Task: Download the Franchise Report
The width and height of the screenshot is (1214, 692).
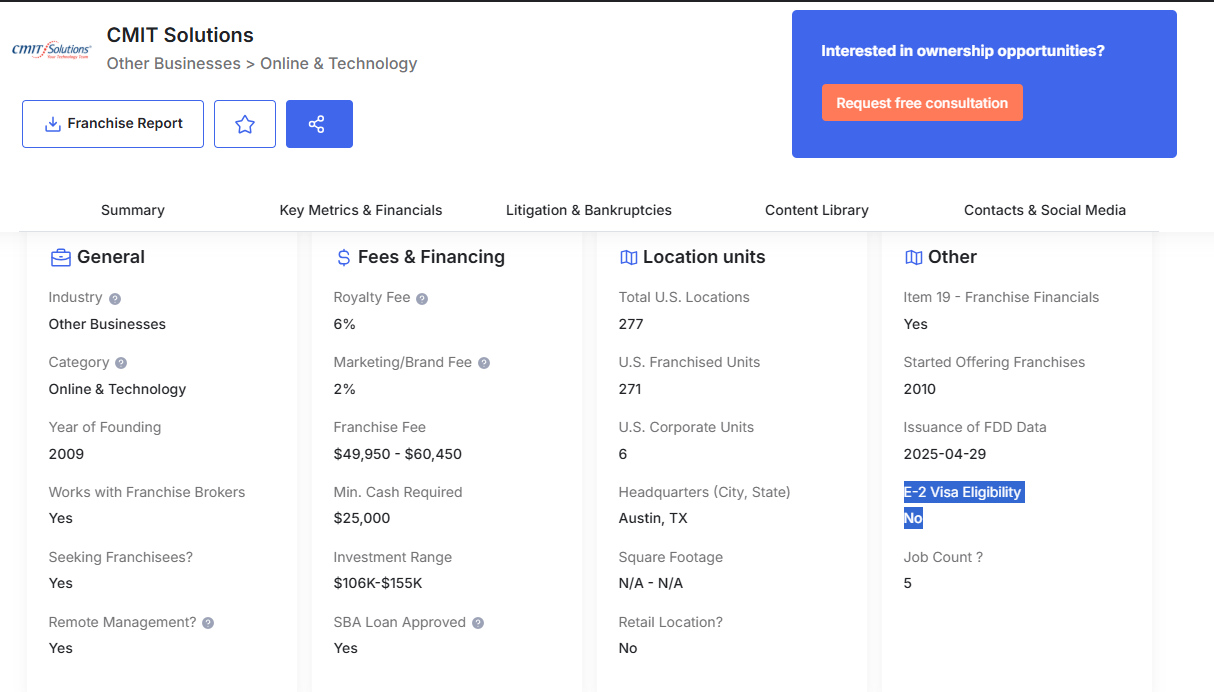Action: (113, 124)
